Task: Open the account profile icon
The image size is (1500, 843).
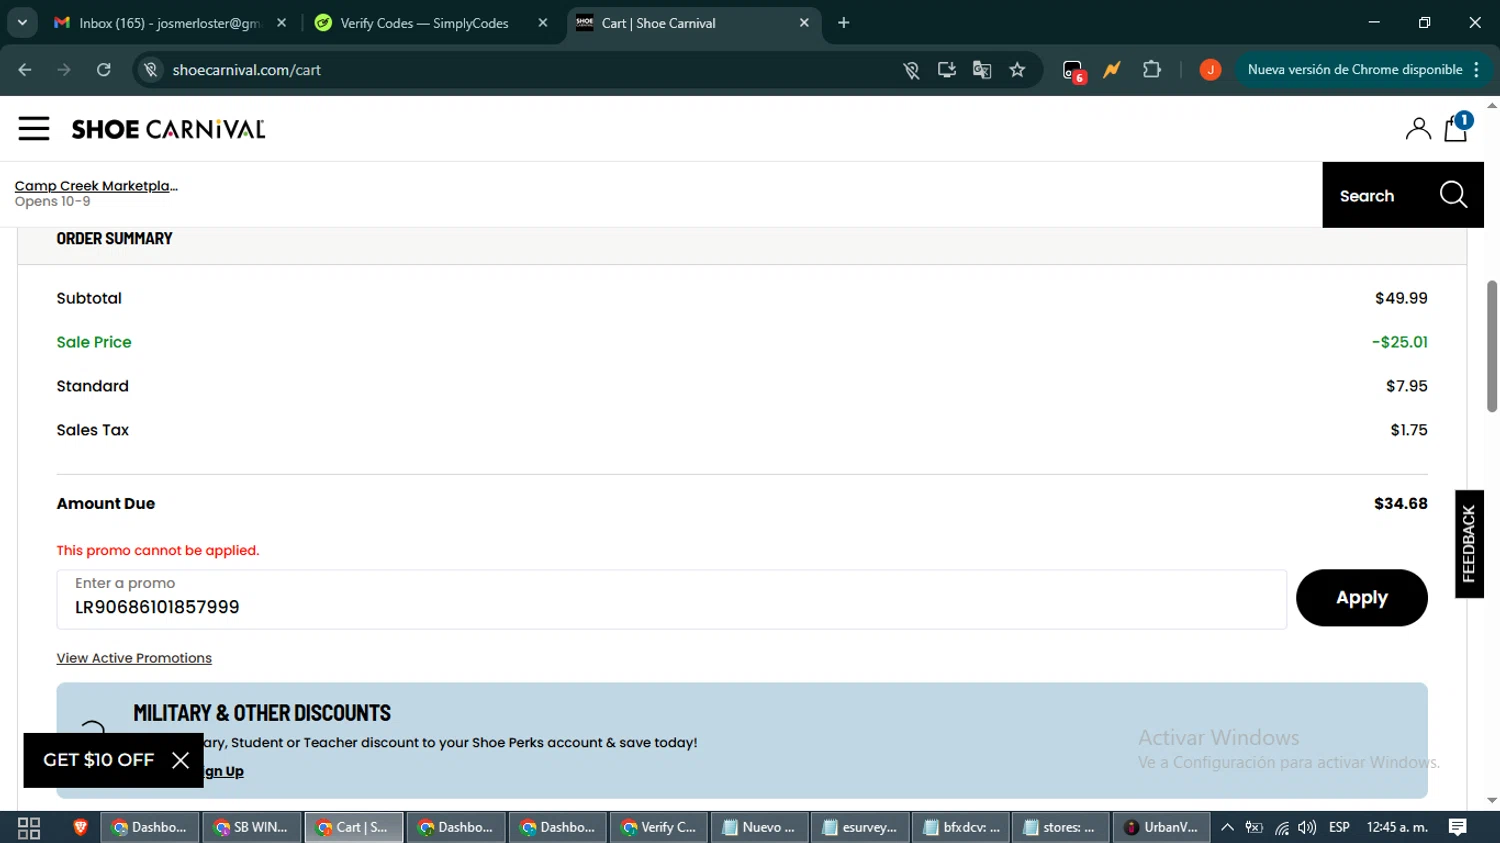Action: click(1418, 129)
